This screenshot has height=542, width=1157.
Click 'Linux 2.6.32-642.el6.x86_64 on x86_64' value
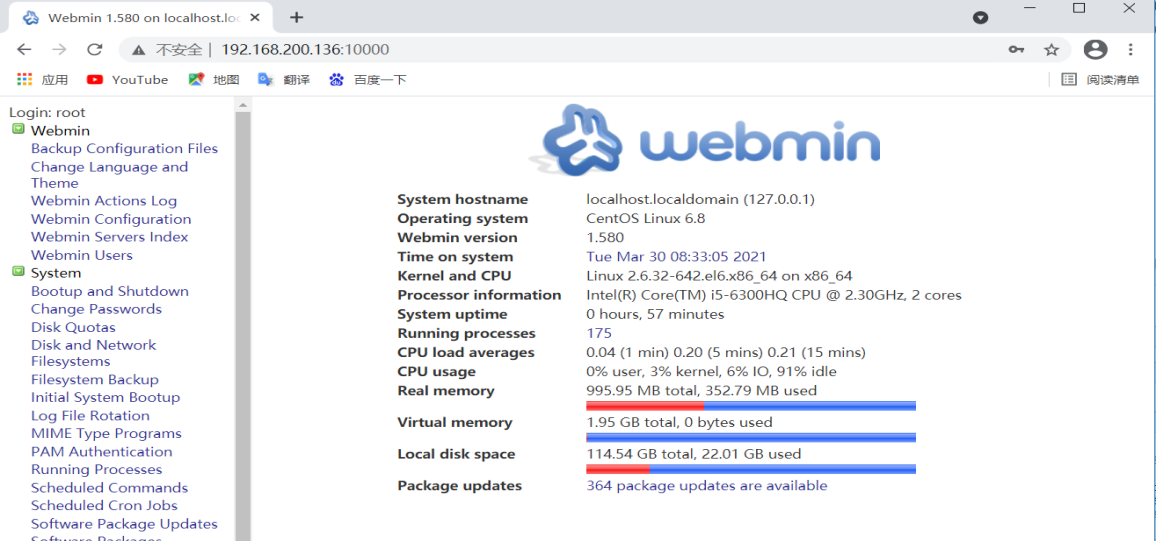pyautogui.click(x=719, y=276)
